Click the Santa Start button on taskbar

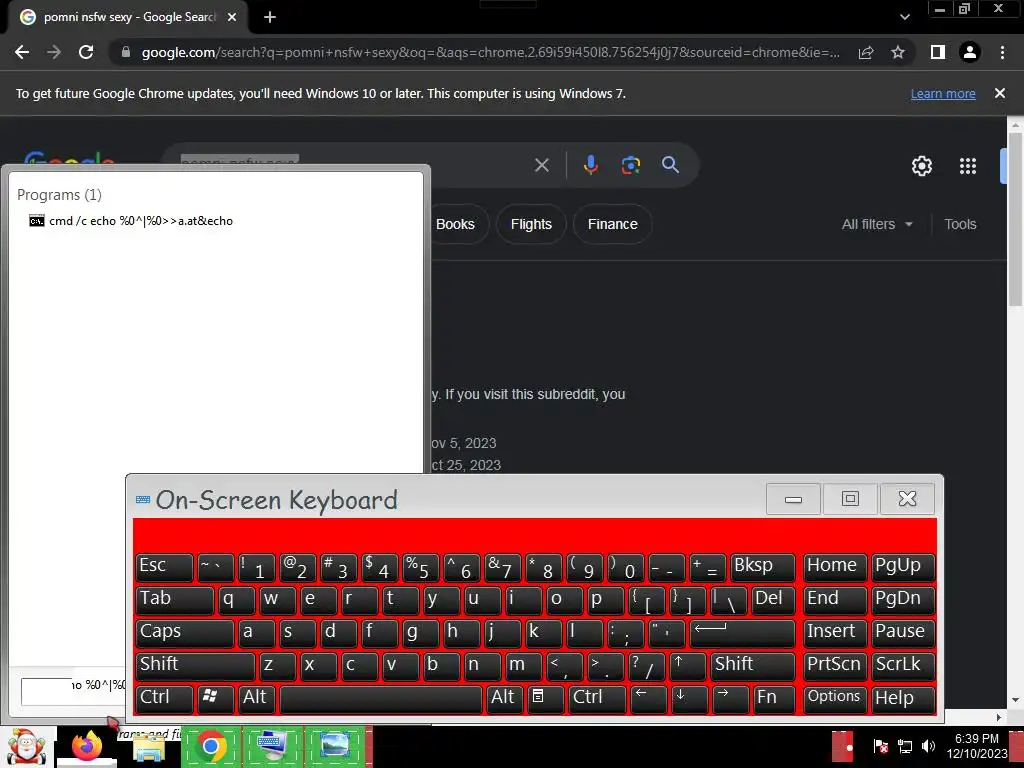tap(25, 746)
